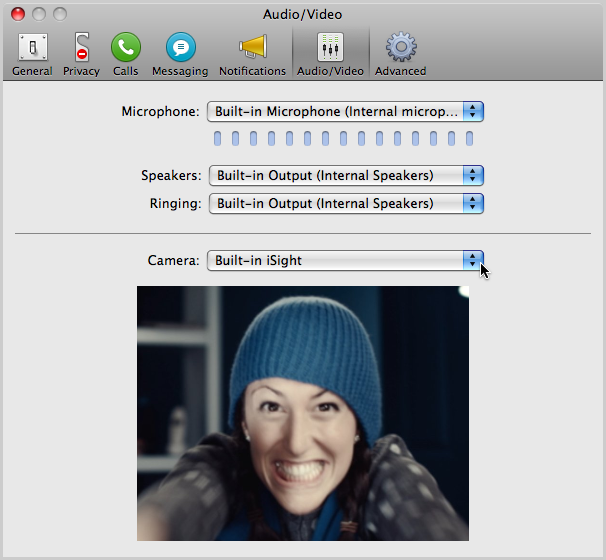Click the microphone input level meter
606x560 pixels.
[344, 138]
